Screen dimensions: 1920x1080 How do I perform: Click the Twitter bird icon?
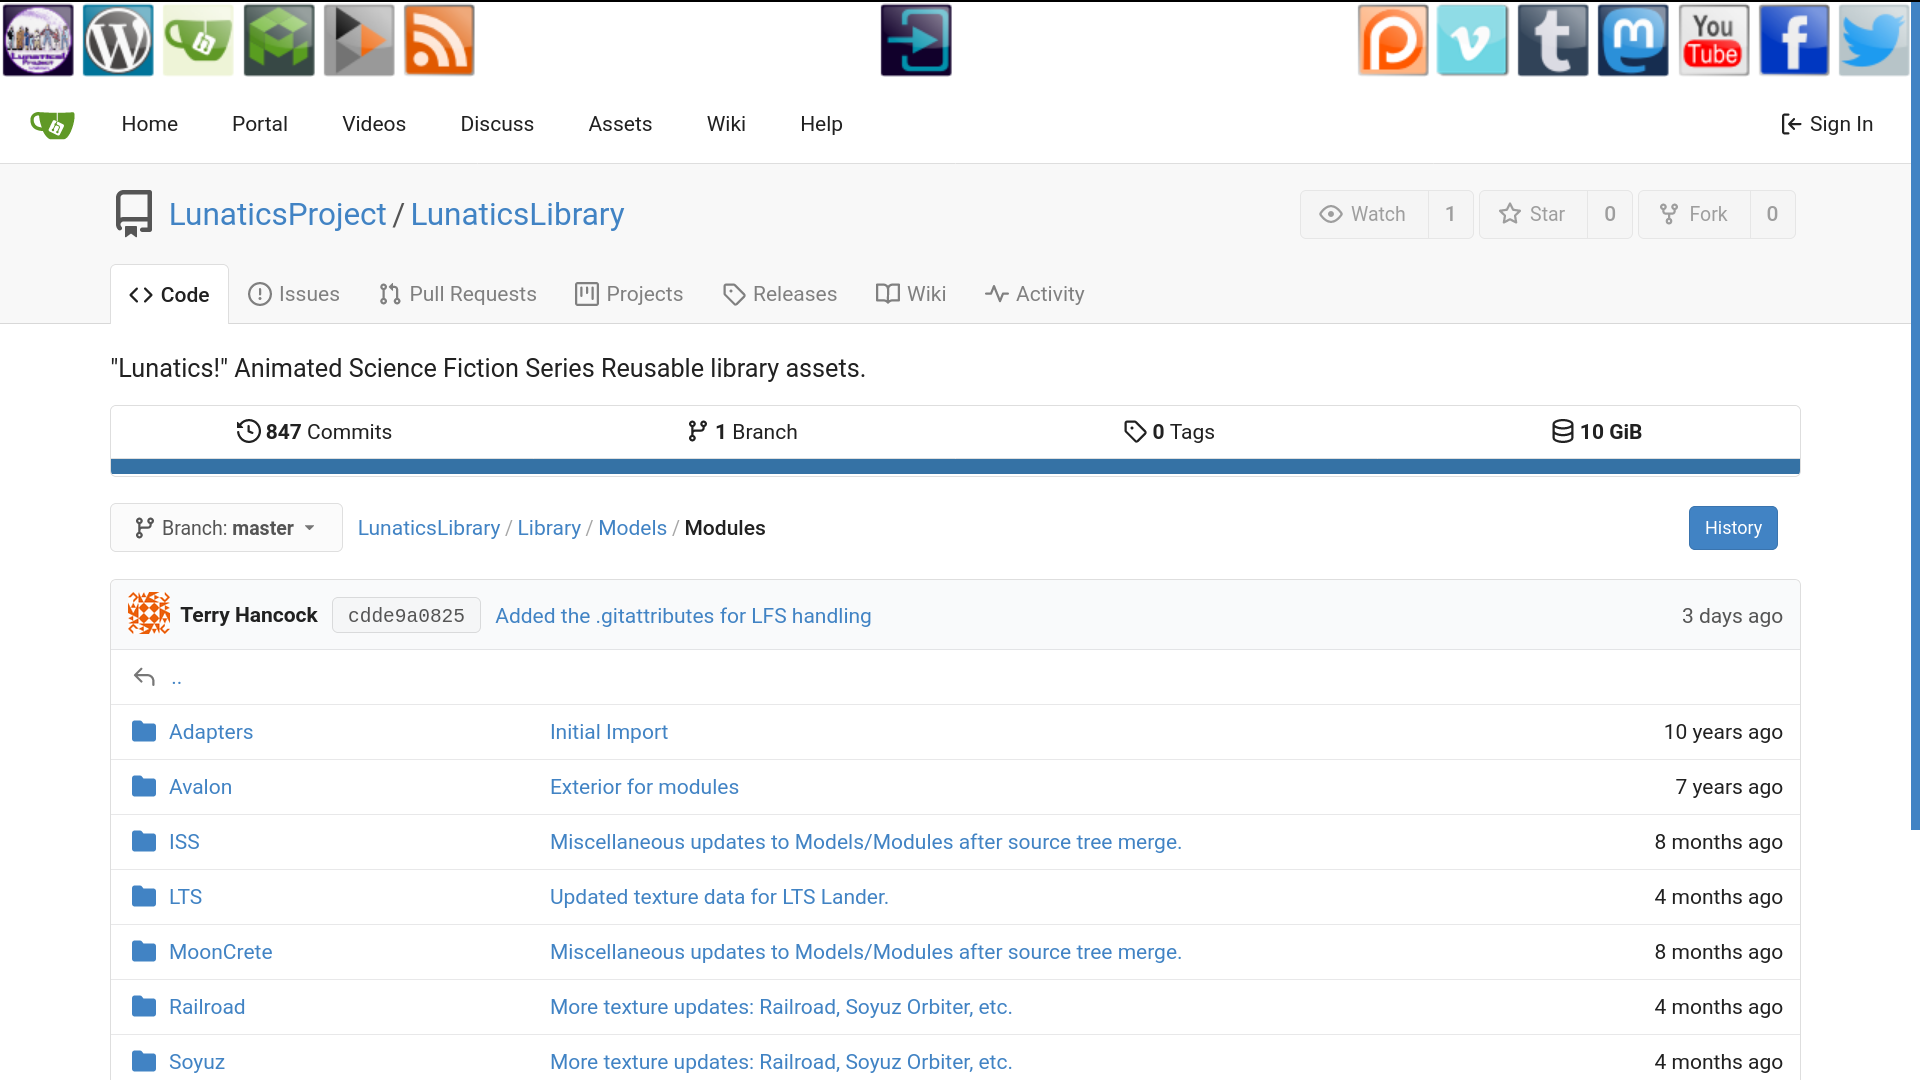(1873, 41)
